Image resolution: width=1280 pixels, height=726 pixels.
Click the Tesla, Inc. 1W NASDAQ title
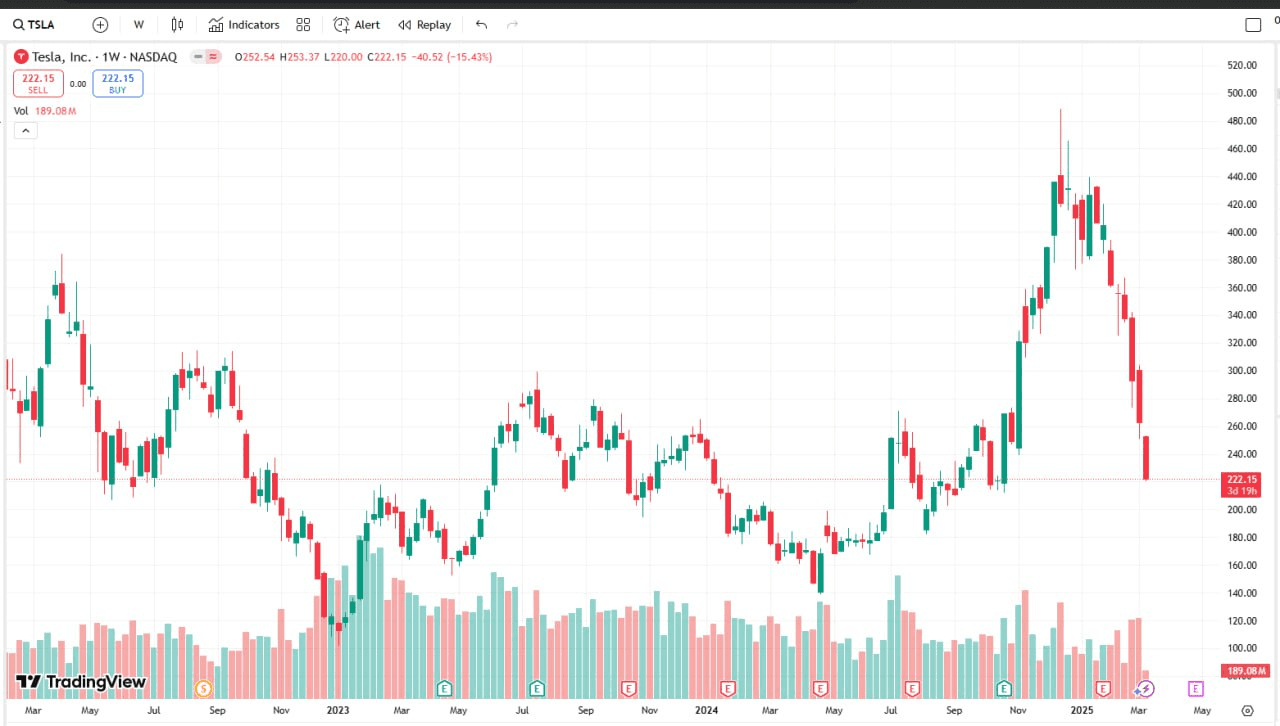point(104,57)
